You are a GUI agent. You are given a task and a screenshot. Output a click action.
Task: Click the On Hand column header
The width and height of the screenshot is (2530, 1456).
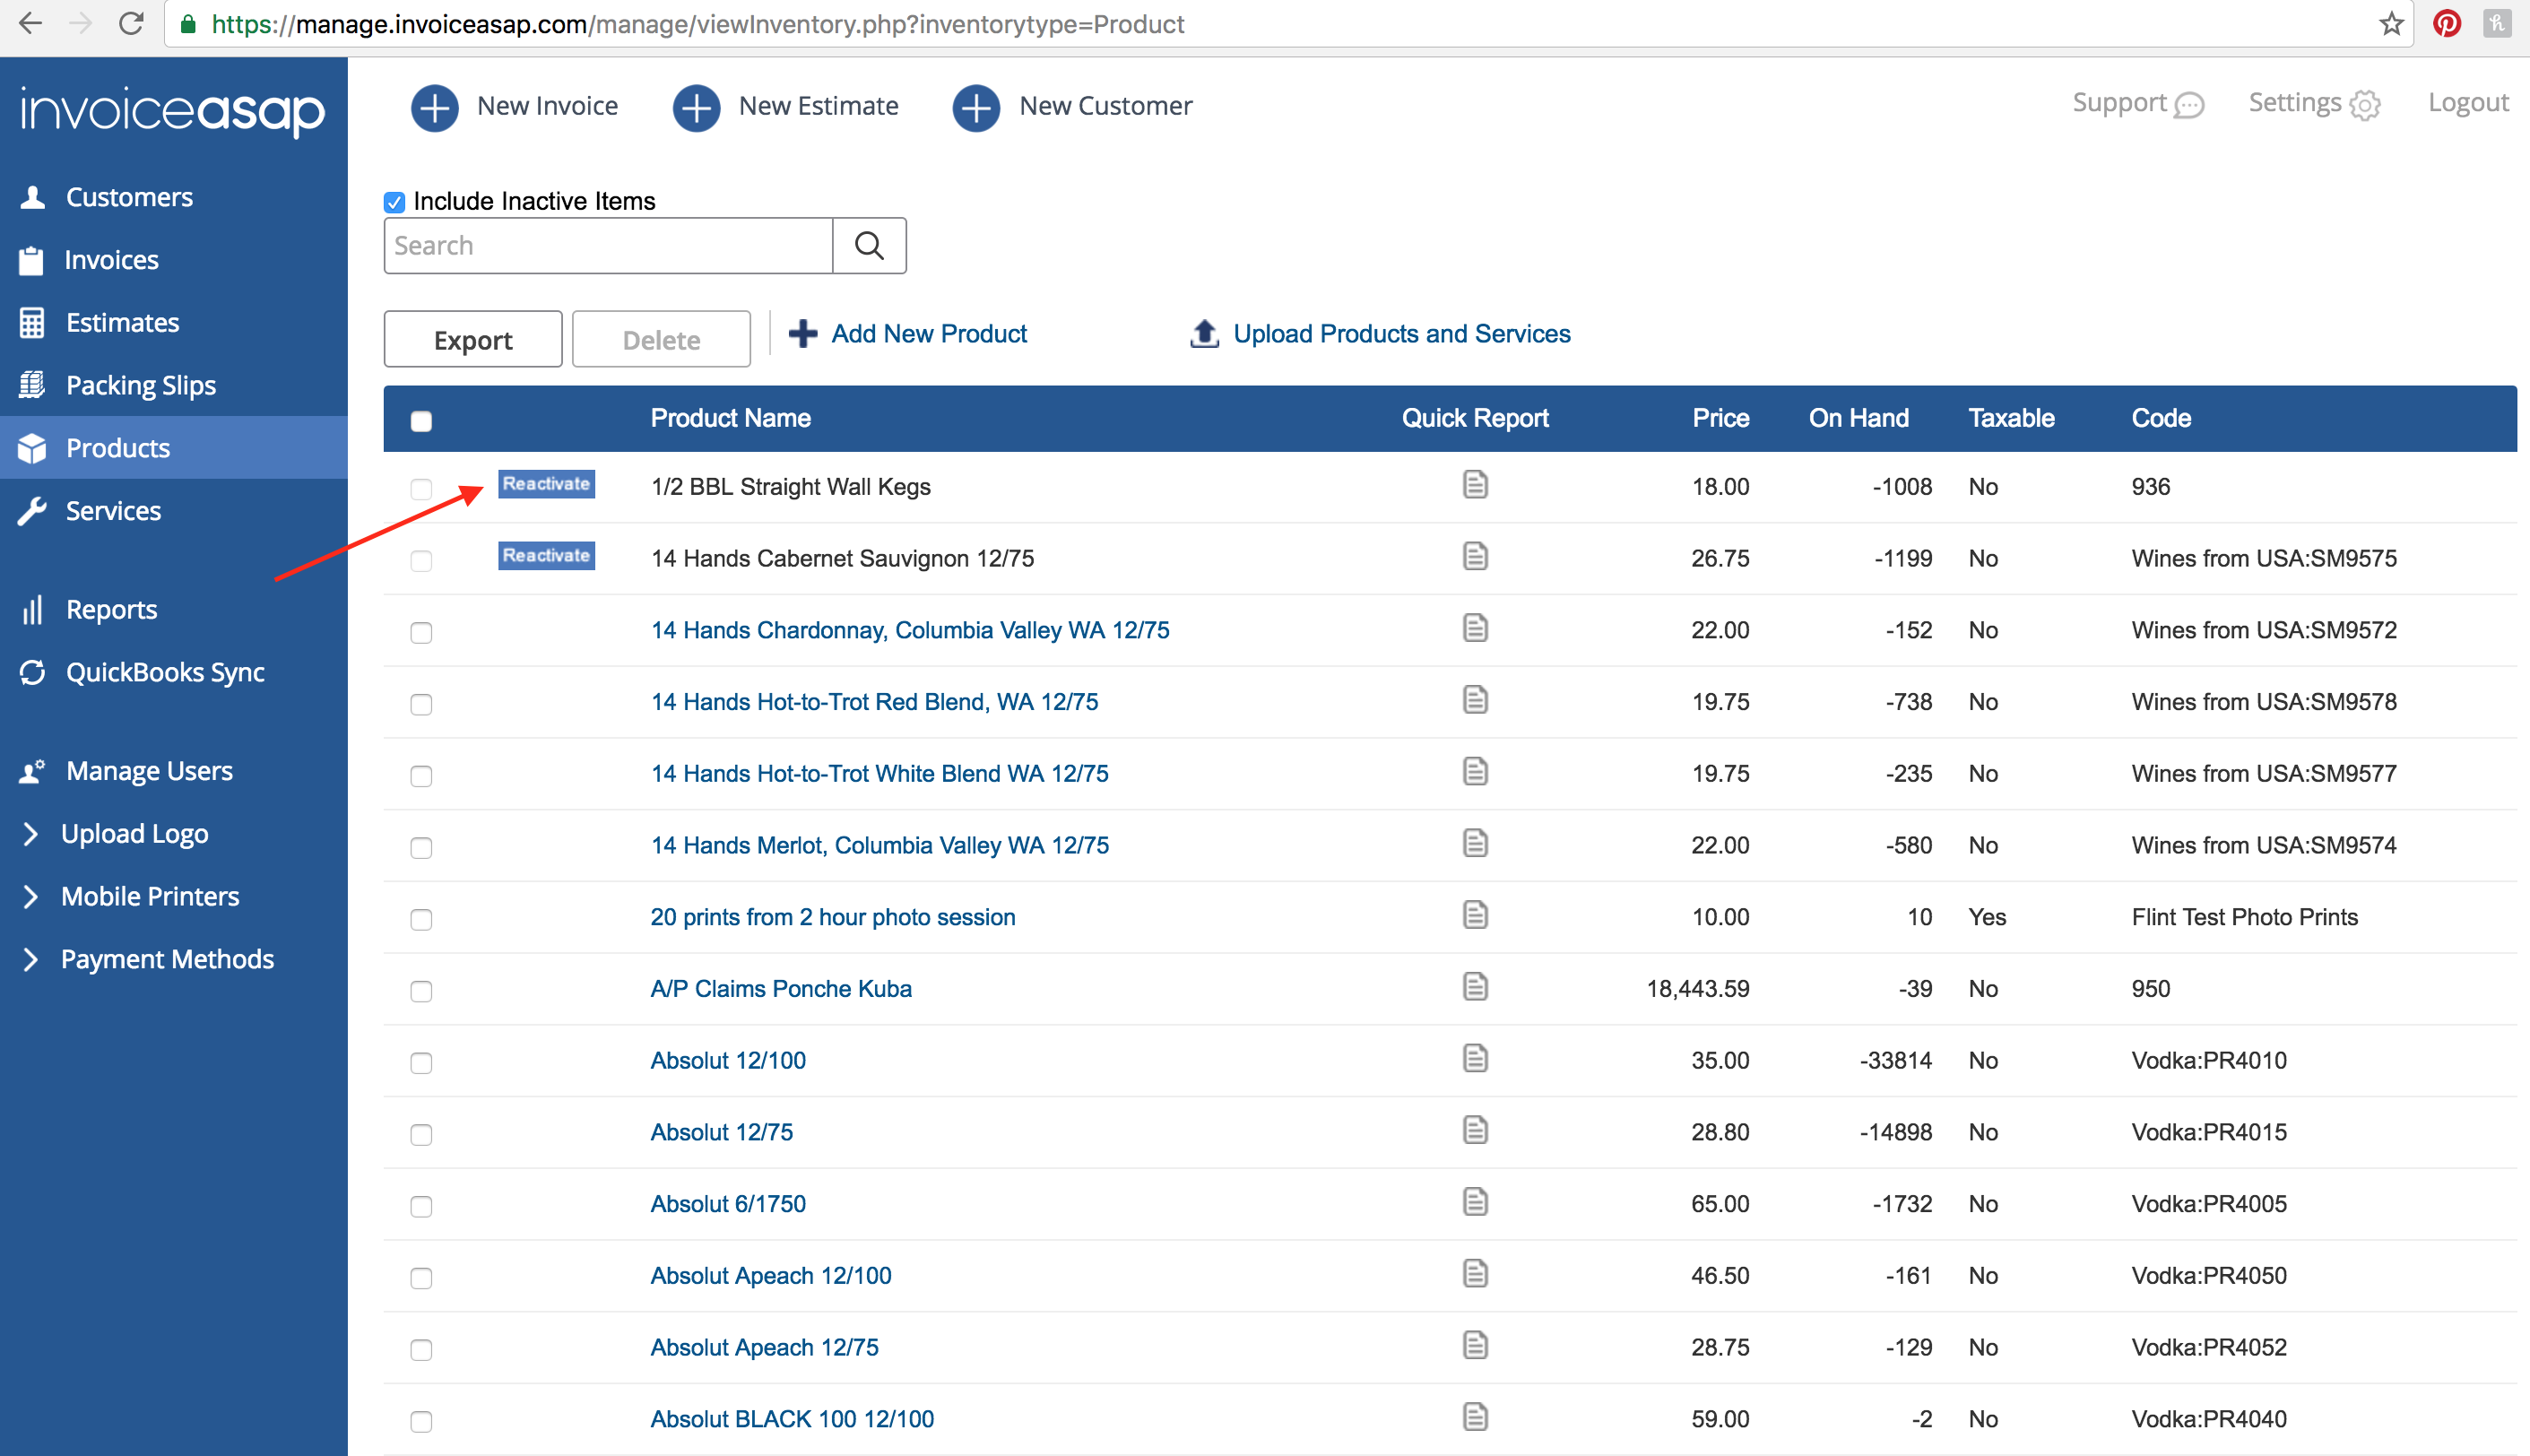[1859, 418]
